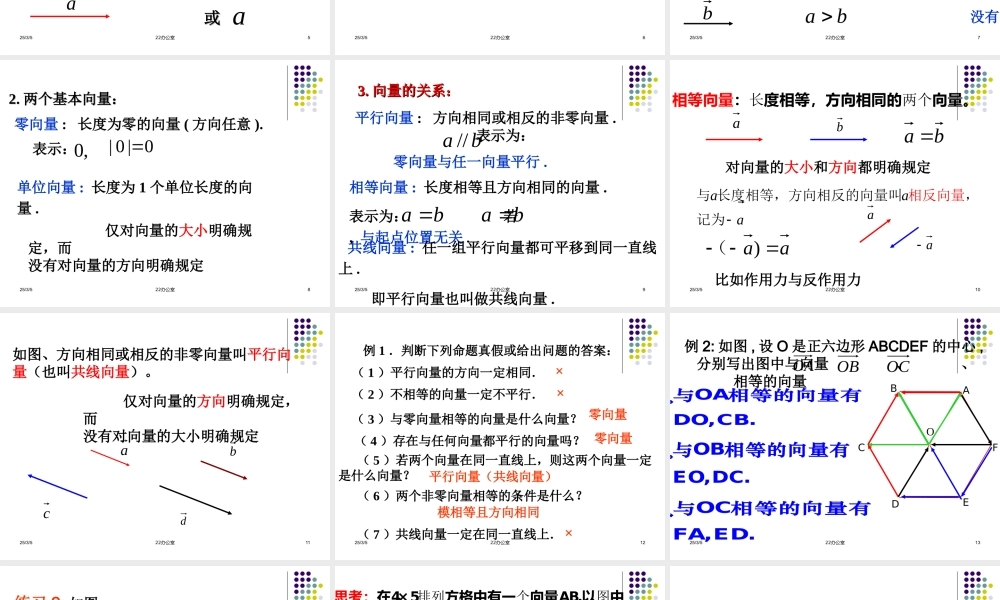Click question (3) 与零向量相等的向量是什么向量
The width and height of the screenshot is (1000, 600).
tap(466, 418)
